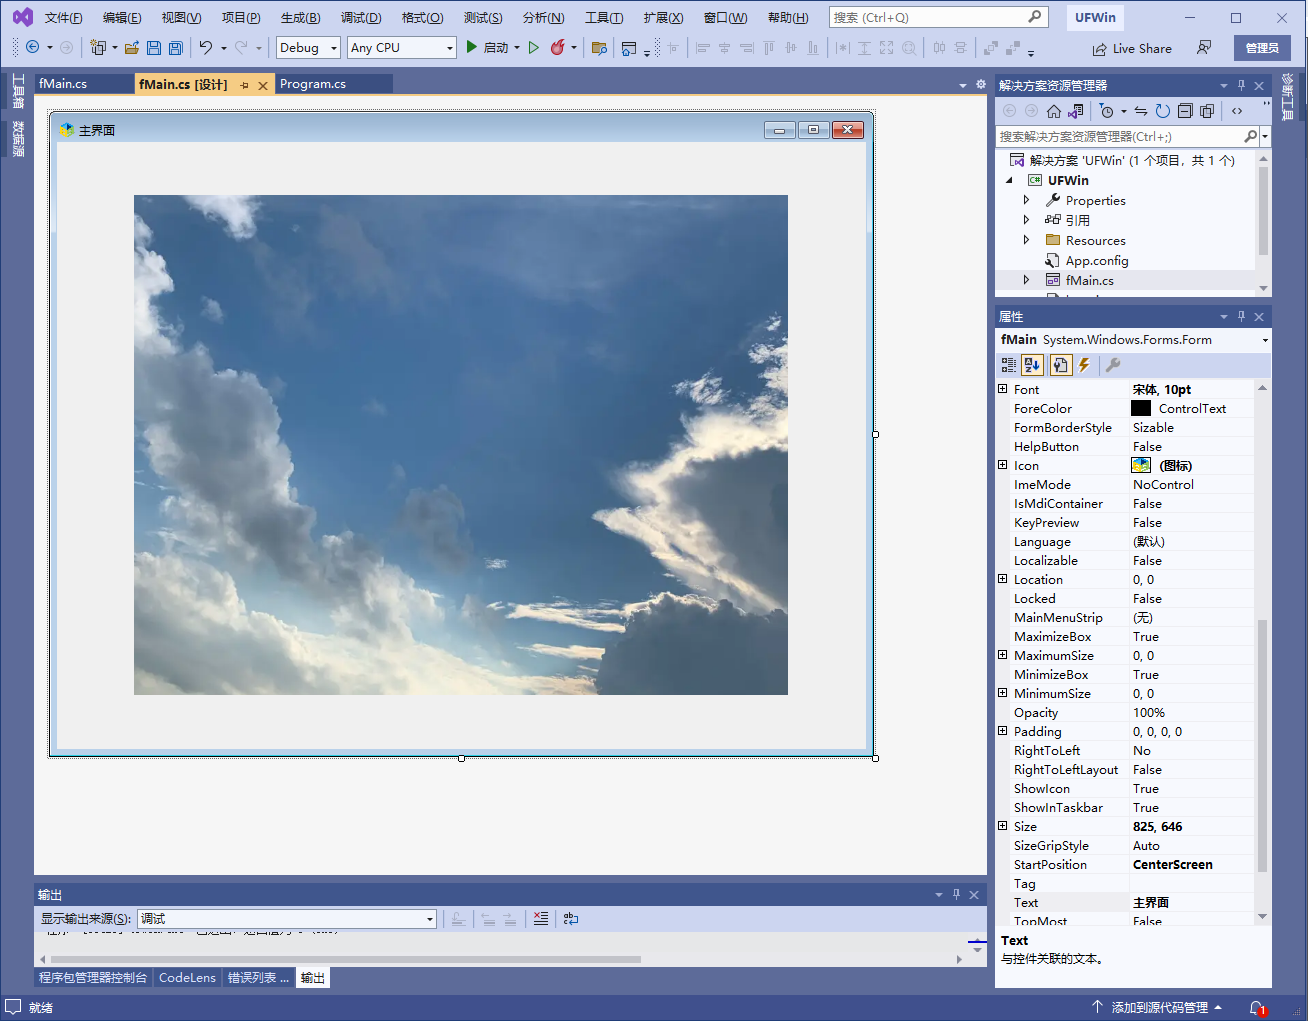Switch to the fMain.cs code tab
Image resolution: width=1308 pixels, height=1021 pixels.
(63, 84)
